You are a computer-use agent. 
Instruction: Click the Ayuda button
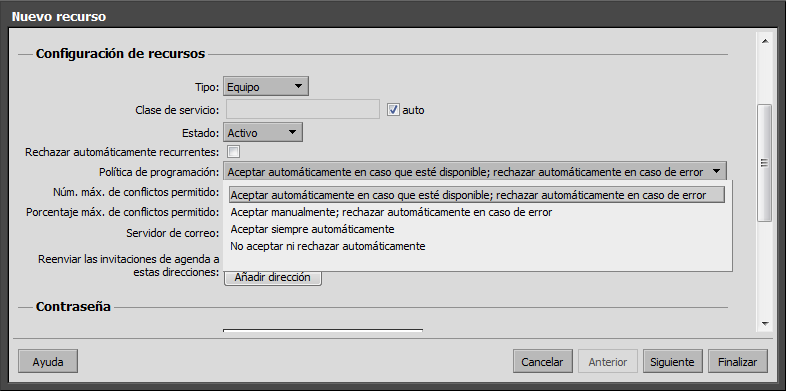tap(48, 361)
